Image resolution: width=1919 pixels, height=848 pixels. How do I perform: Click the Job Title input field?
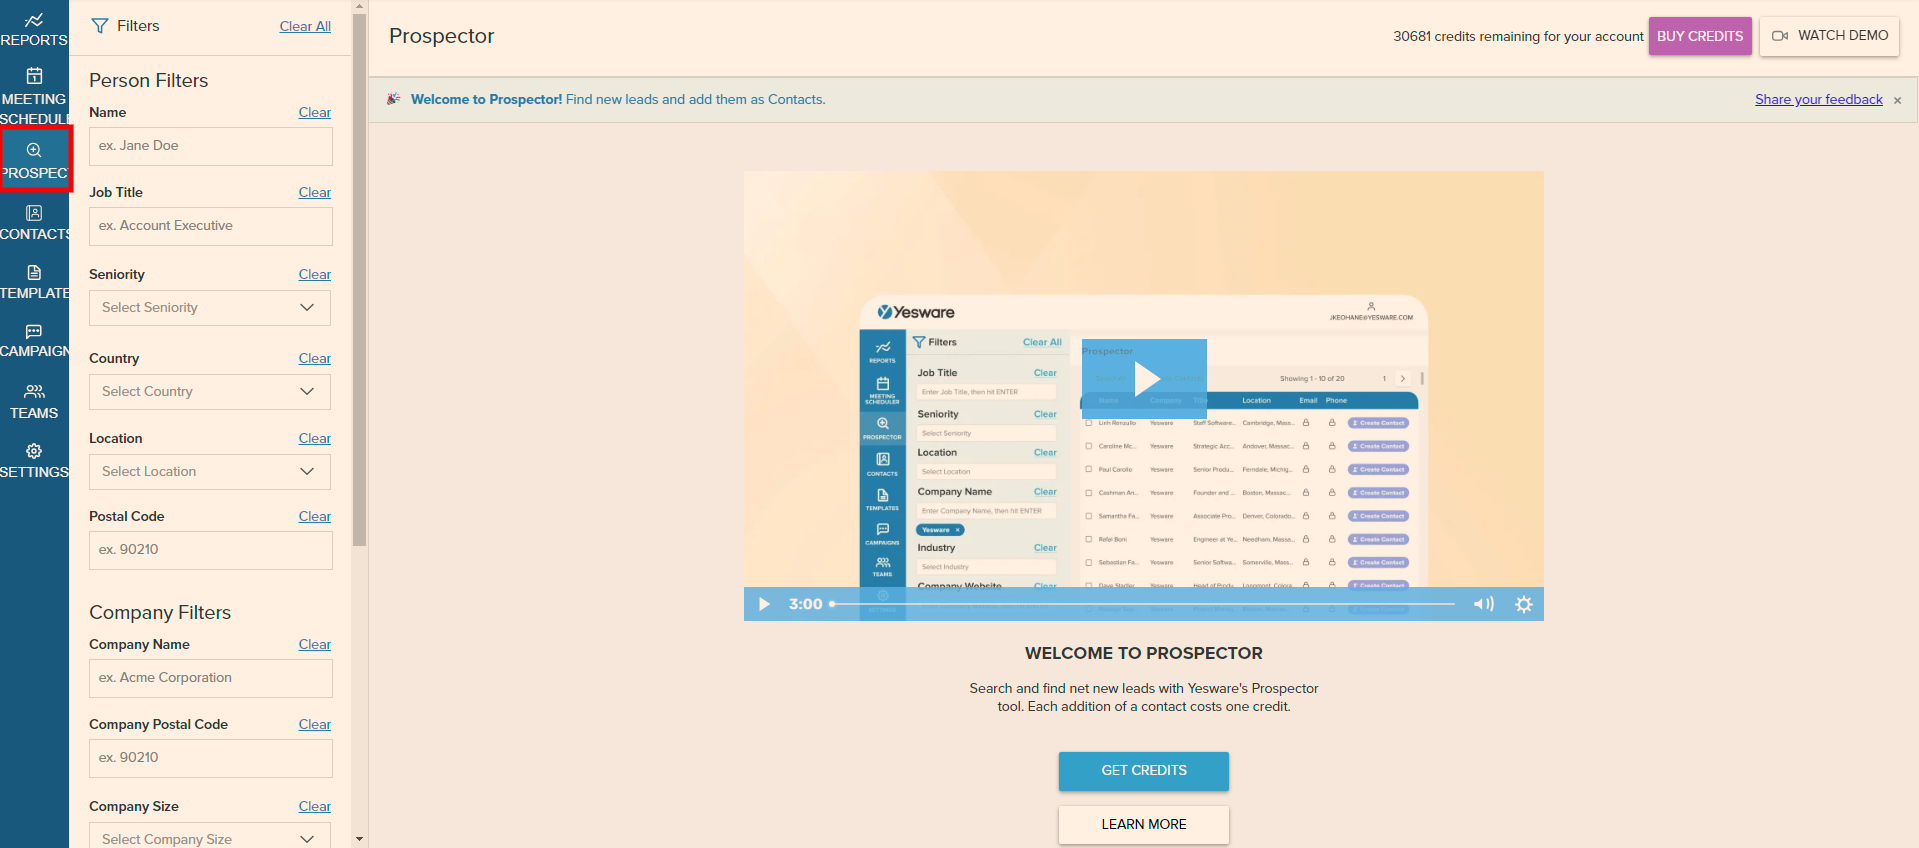(211, 226)
